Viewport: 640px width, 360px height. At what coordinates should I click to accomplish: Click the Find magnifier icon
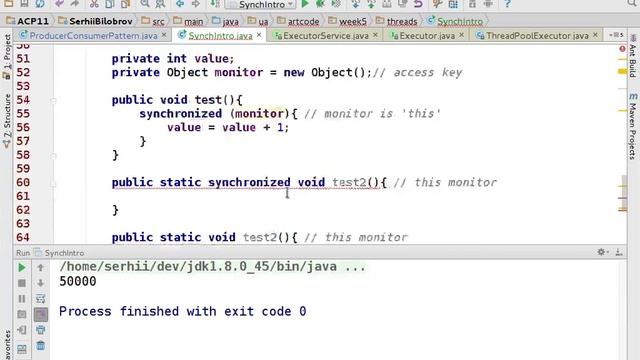point(144,4)
